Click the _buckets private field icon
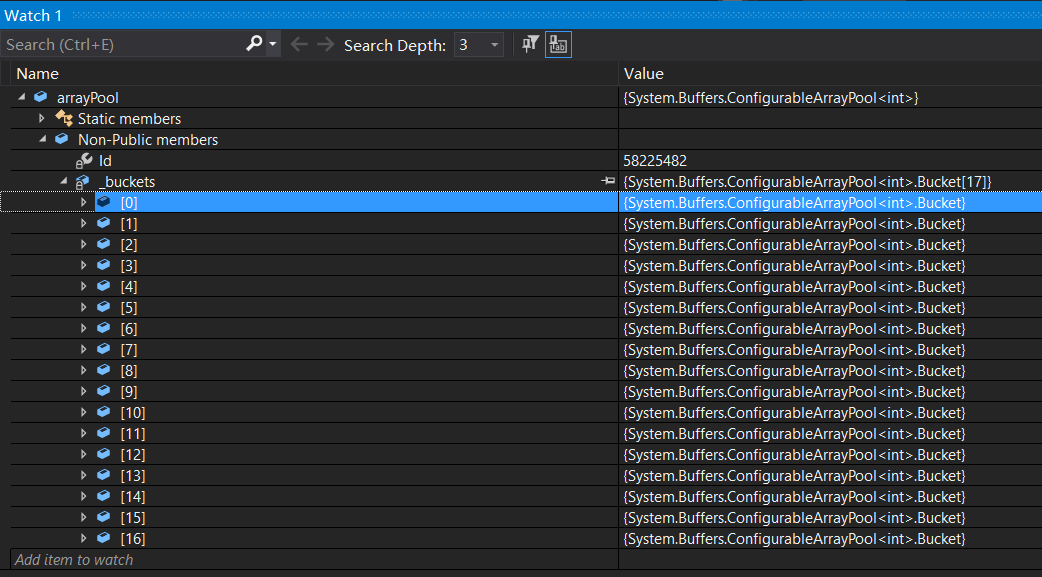1042x577 pixels. 83,181
